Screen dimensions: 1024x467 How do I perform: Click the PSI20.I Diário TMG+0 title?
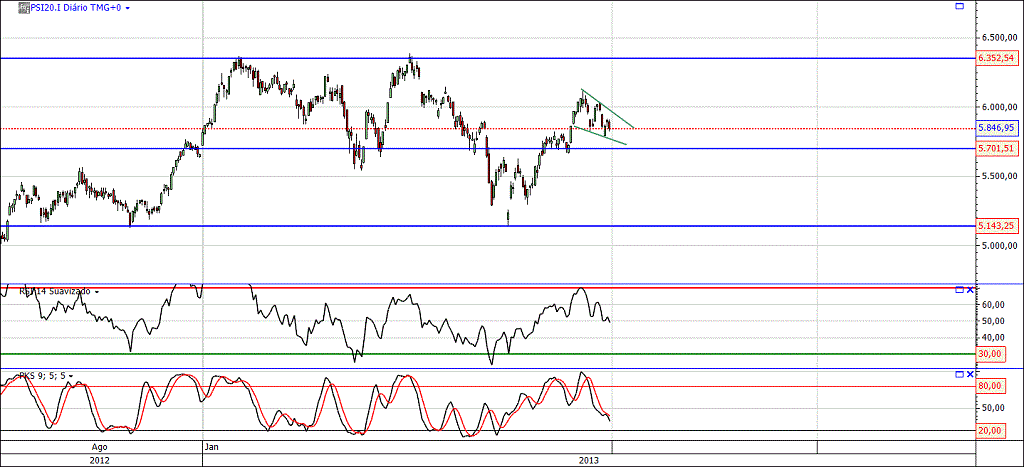click(70, 7)
